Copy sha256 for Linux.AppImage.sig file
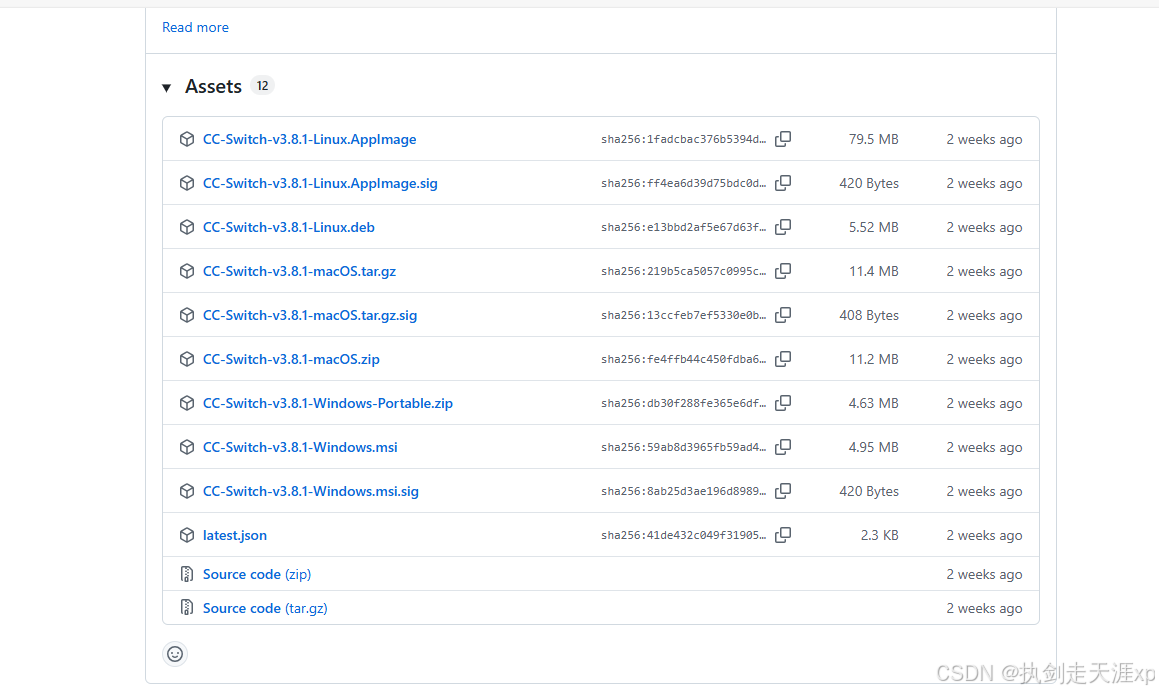1159x693 pixels. [783, 183]
